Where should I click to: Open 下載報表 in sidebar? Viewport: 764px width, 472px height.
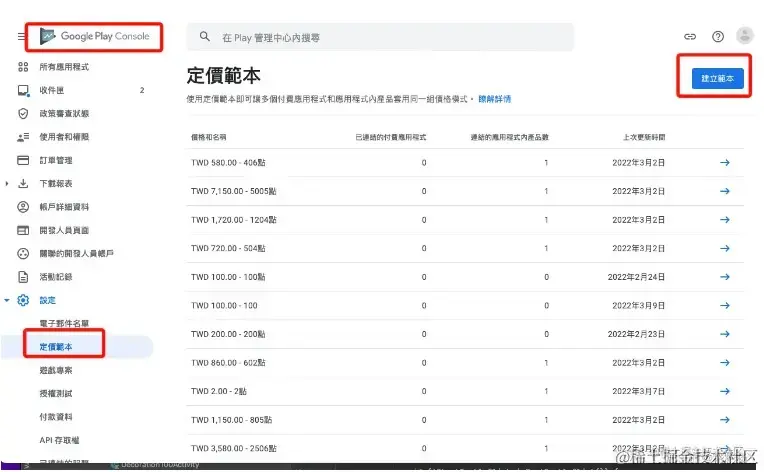[x=56, y=184]
